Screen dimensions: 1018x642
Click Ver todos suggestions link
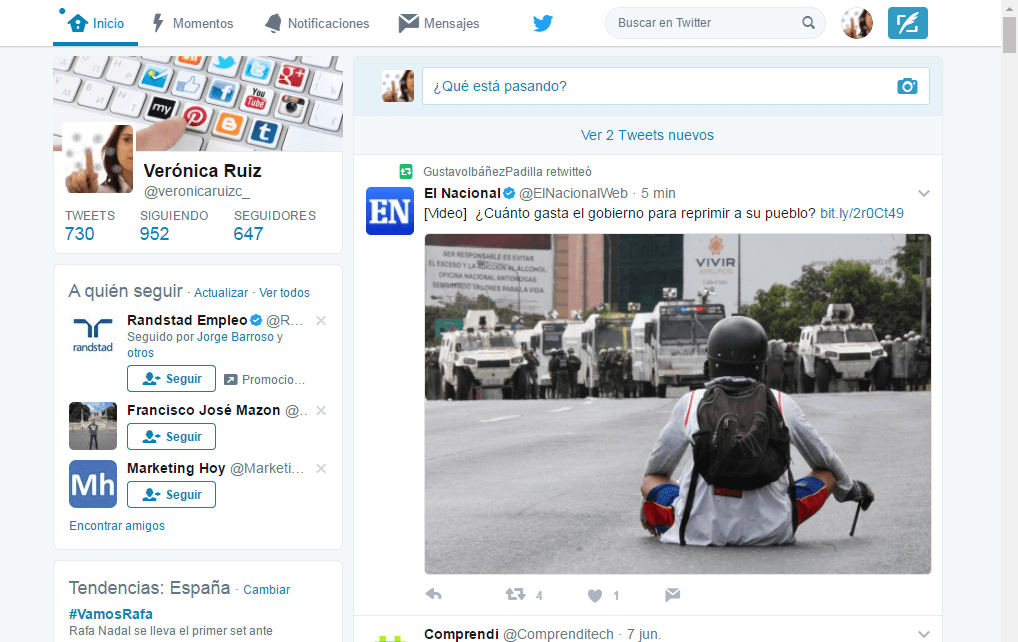coord(284,293)
